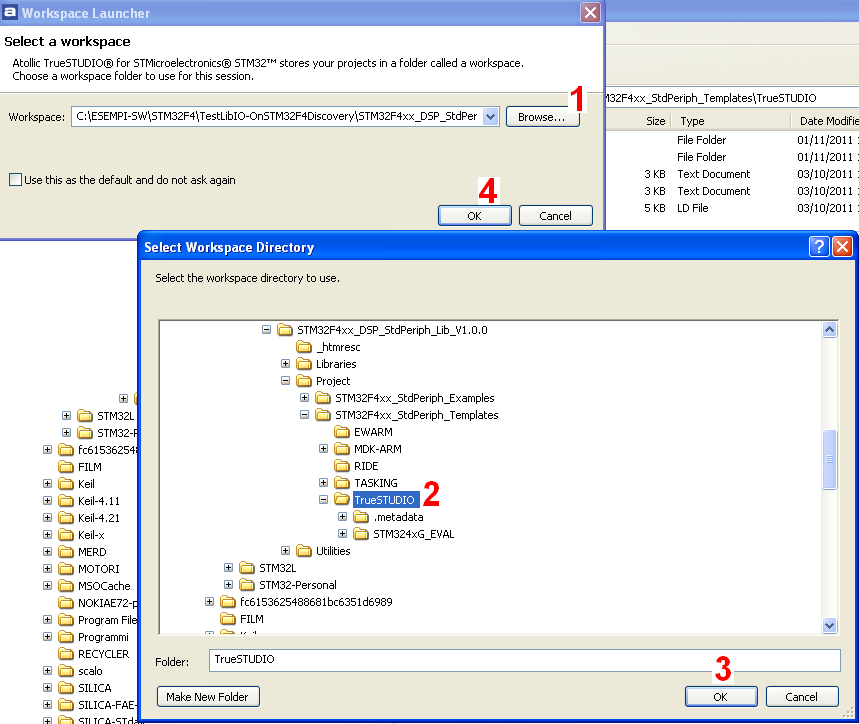Viewport: 859px width, 724px height.
Task: Select the MDK-ARM folder icon
Action: coord(342,449)
